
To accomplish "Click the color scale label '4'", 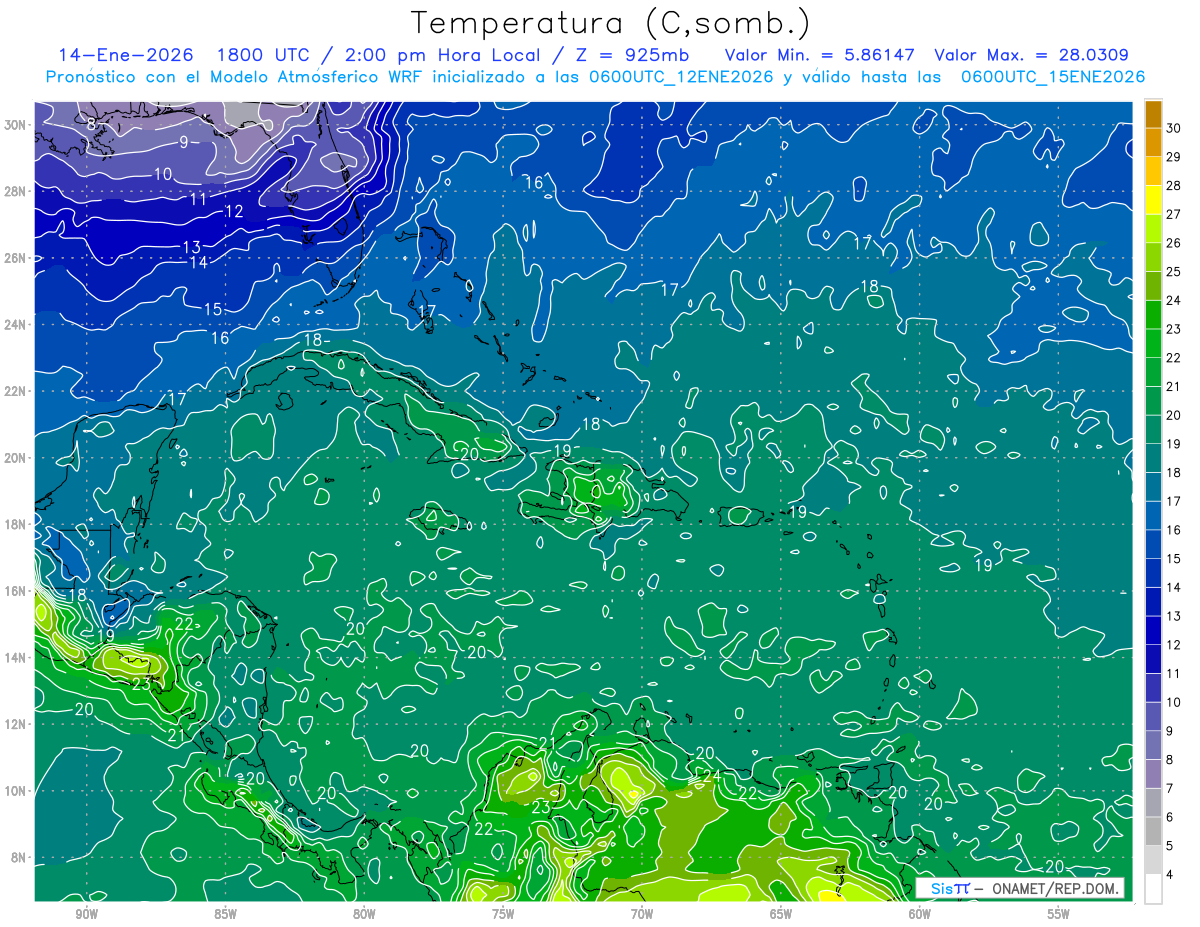I will point(1170,875).
